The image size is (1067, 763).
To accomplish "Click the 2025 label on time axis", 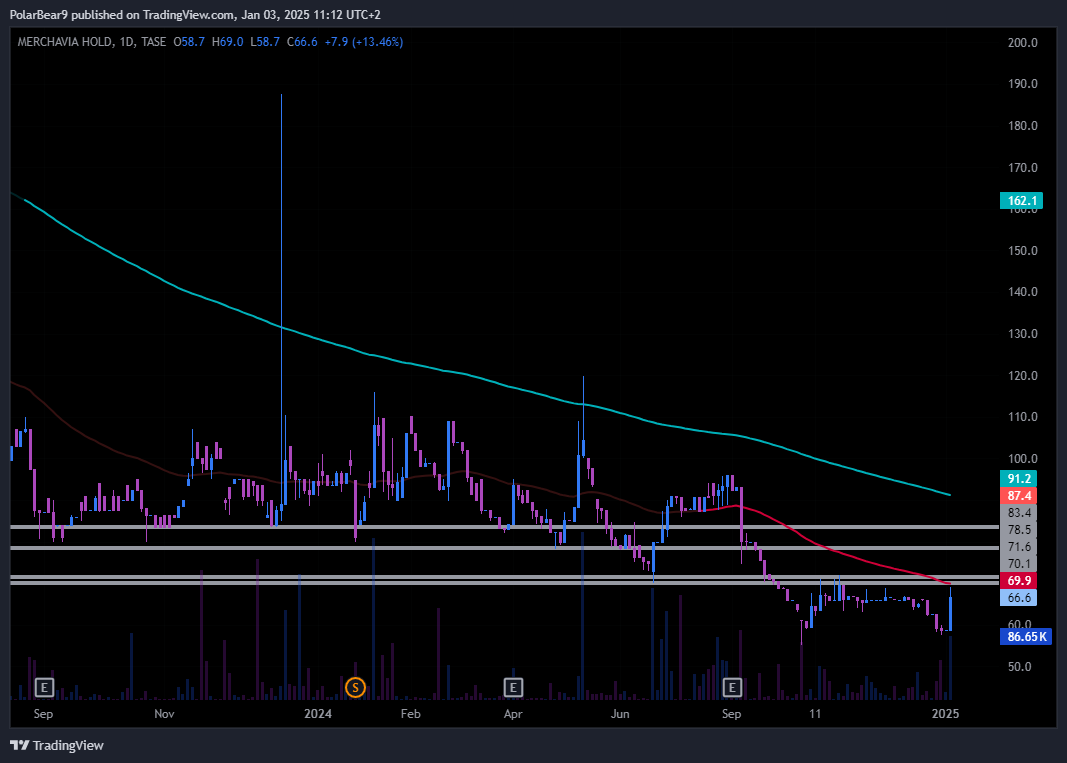I will pyautogui.click(x=945, y=714).
